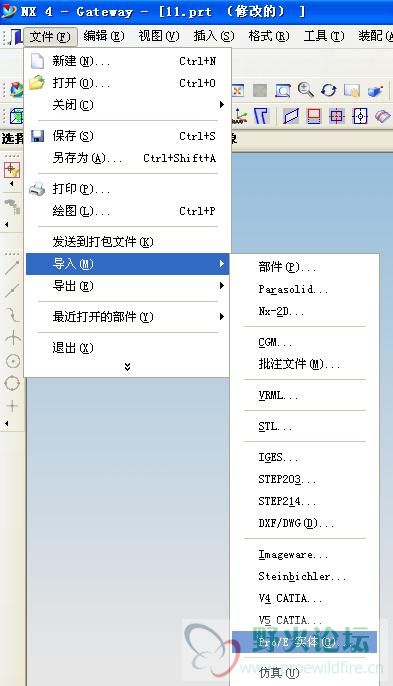Activate the Rotate view icon
393x686 pixels.
point(328,90)
